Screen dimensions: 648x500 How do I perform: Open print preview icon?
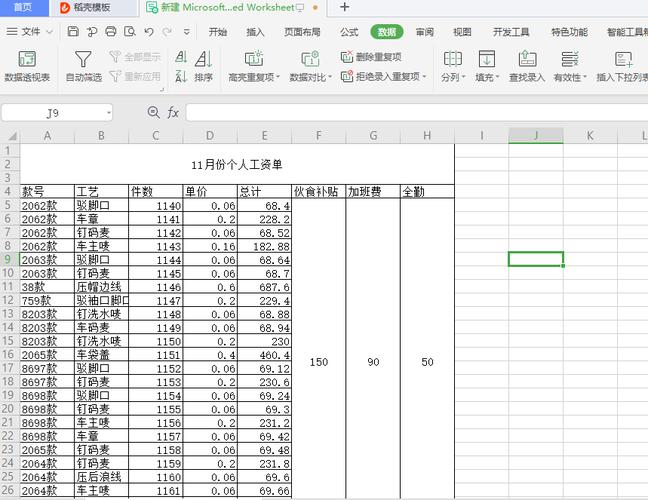[130, 31]
